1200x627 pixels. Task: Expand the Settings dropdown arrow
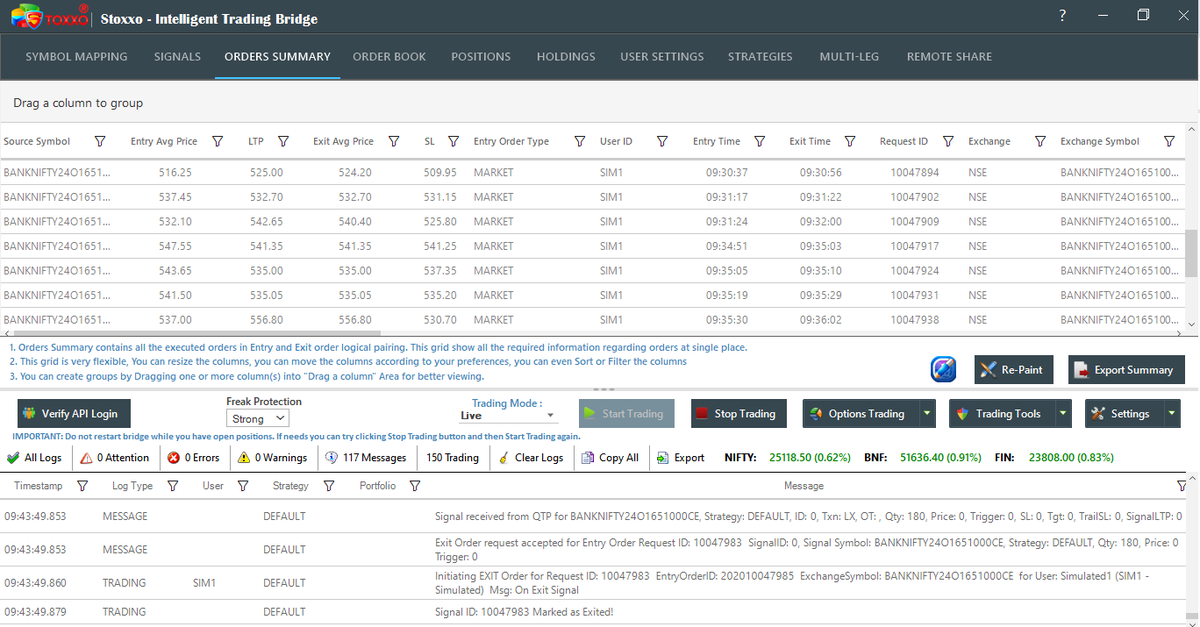pyautogui.click(x=1171, y=414)
